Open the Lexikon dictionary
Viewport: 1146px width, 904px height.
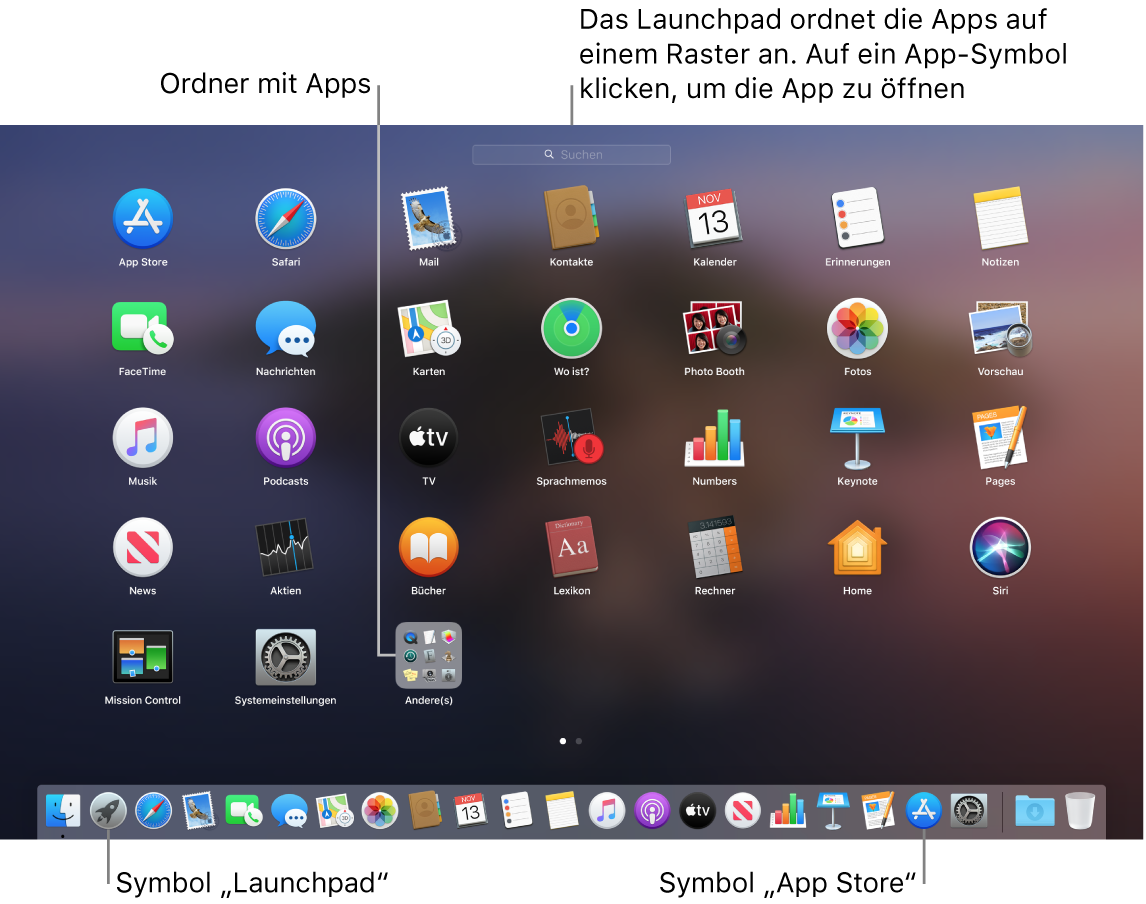(x=571, y=547)
